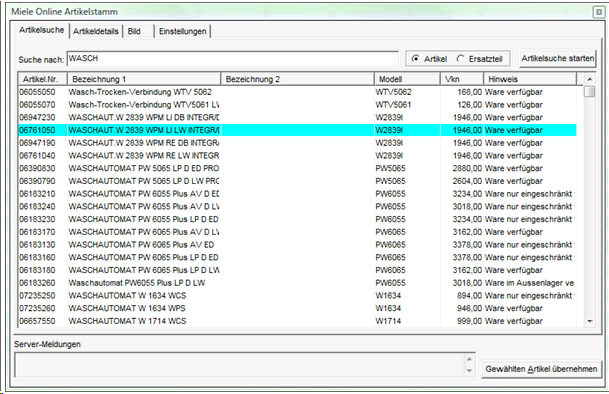Click the results list scroll-down arrow
Image resolution: width=609 pixels, height=394 pixels.
coord(590,321)
